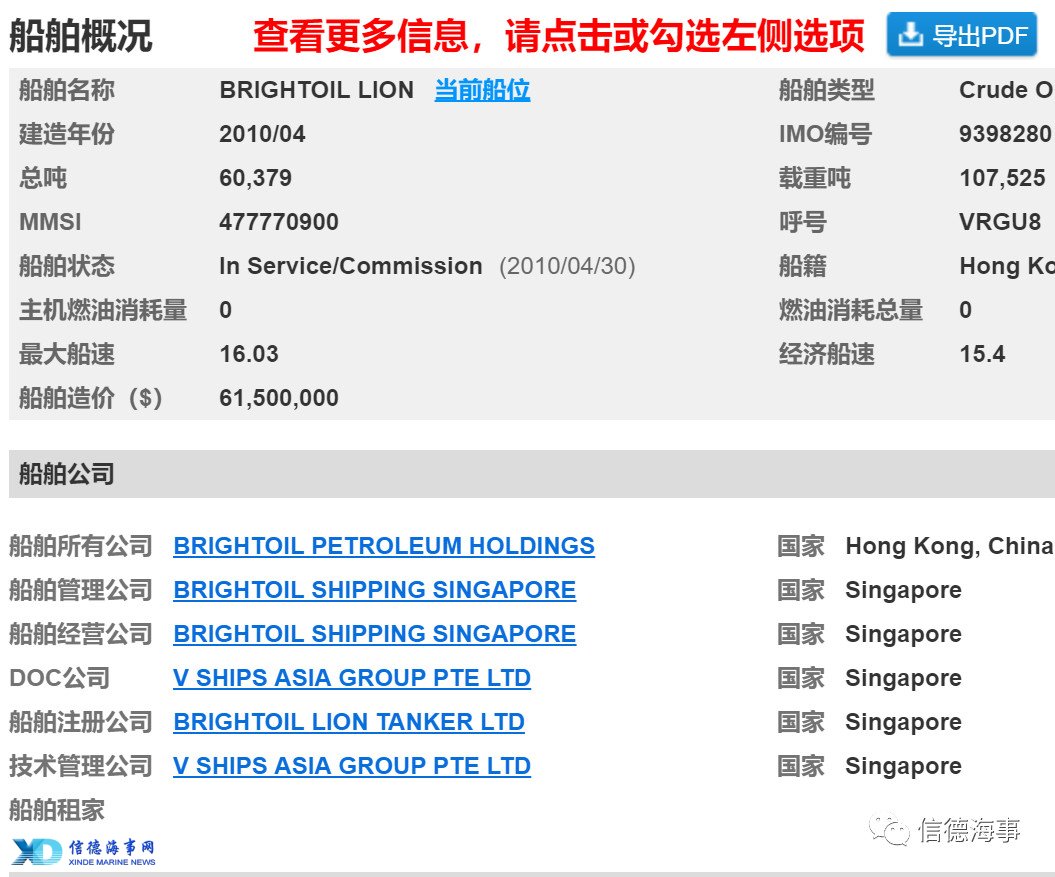Select Singapore in the 船舶注册公司 row
1055x877 pixels.
click(904, 722)
